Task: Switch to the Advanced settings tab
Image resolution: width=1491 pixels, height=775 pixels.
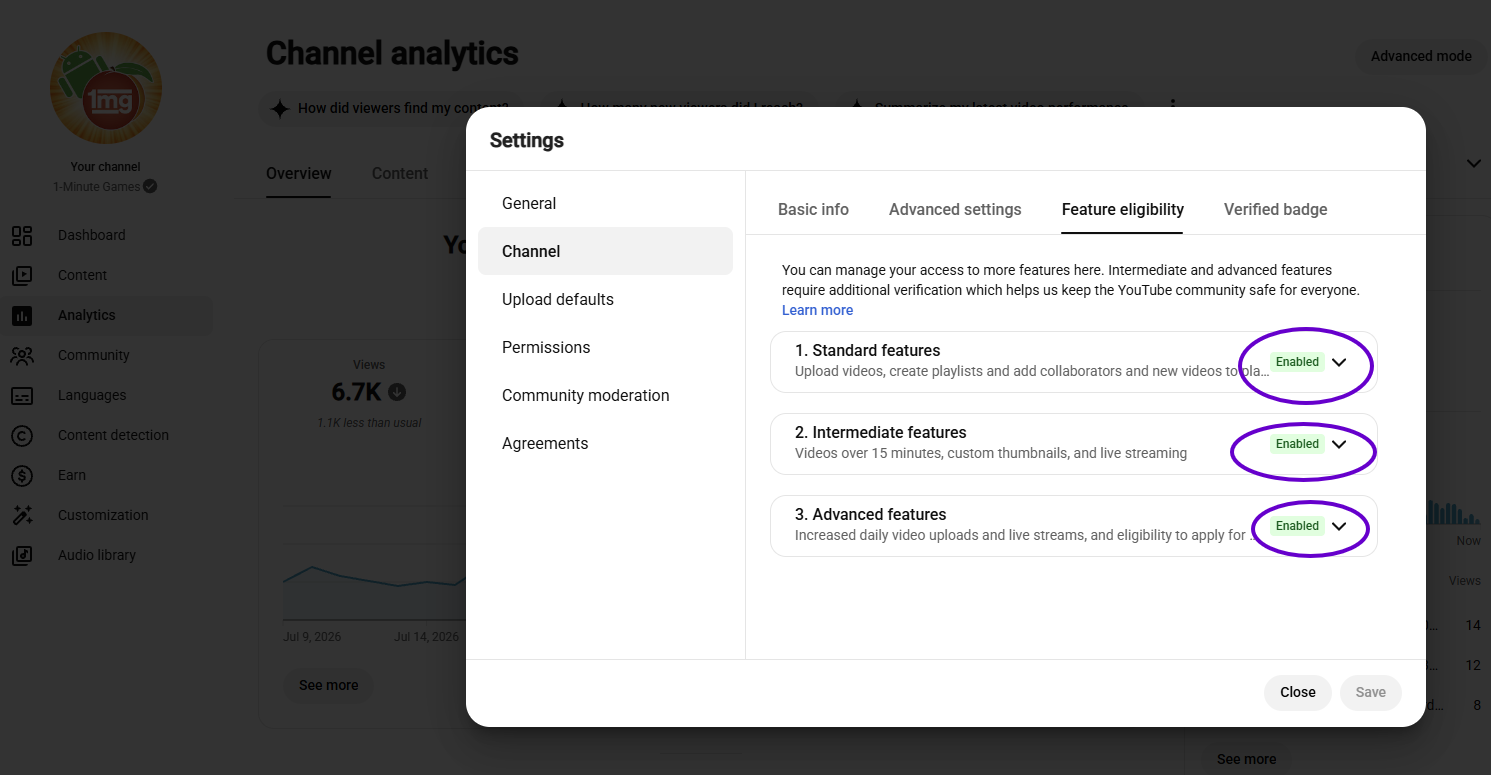Action: pyautogui.click(x=955, y=210)
